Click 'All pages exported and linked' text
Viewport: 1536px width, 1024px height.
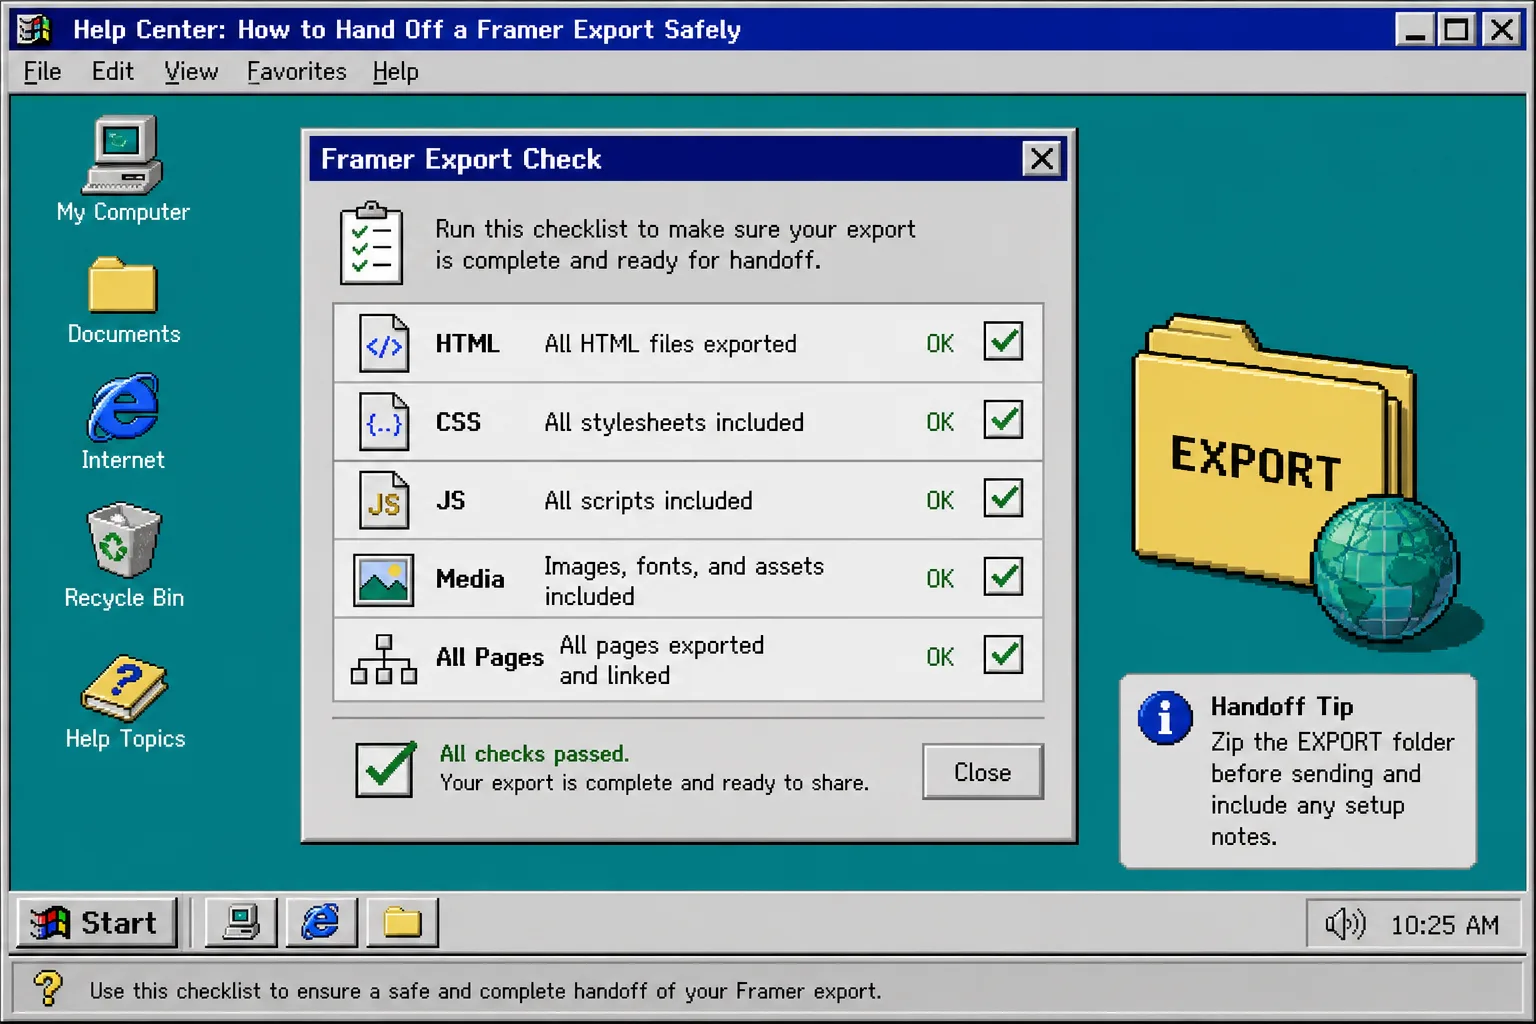click(x=661, y=660)
